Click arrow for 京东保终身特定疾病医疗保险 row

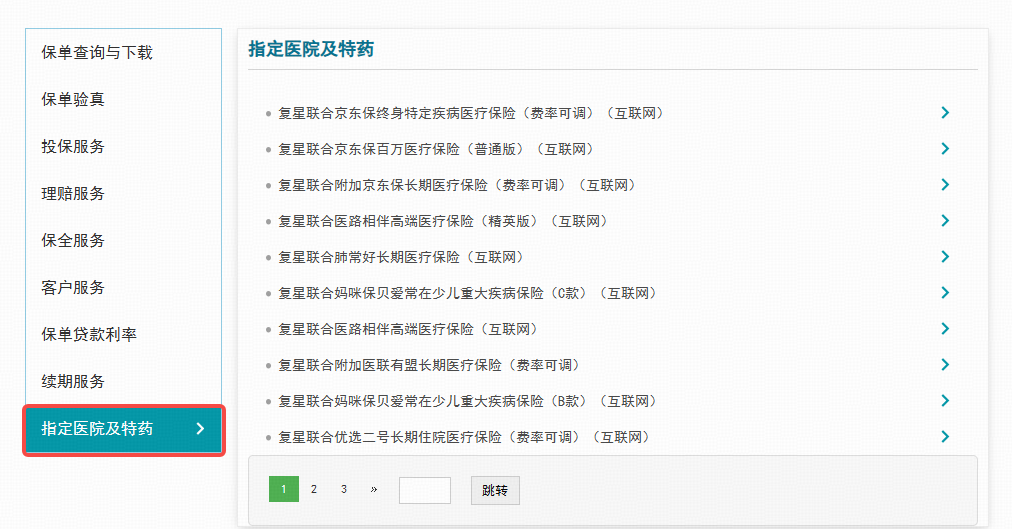[945, 113]
